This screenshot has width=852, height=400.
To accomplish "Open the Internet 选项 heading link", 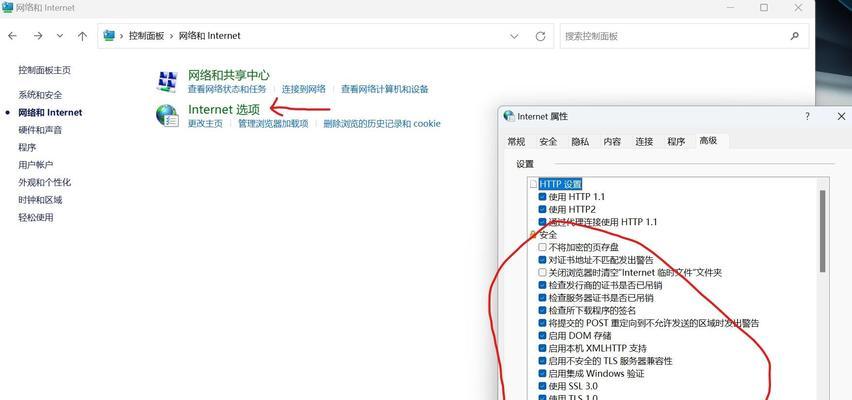I will pos(224,109).
